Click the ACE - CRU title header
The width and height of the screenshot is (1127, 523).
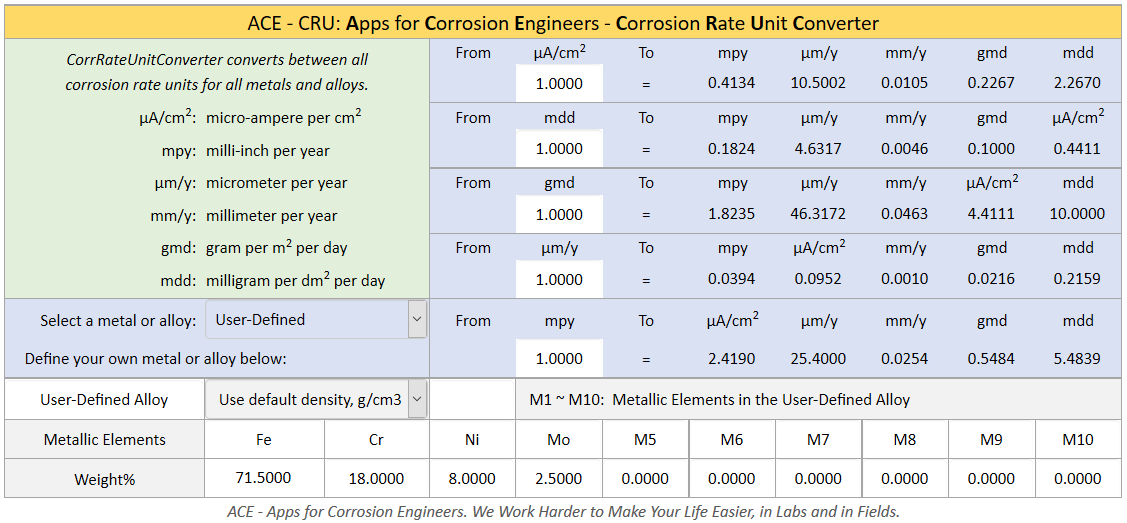click(x=563, y=23)
